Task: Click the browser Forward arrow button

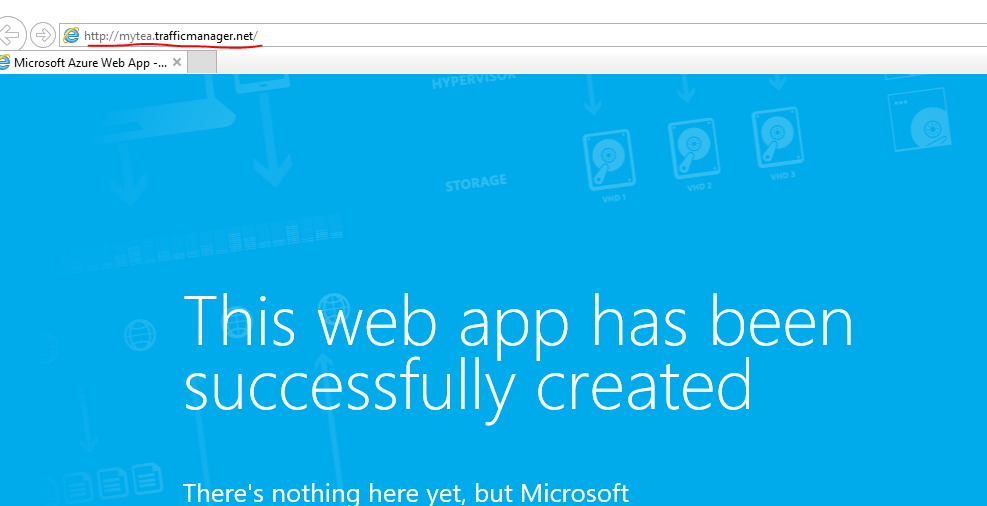Action: 42,35
